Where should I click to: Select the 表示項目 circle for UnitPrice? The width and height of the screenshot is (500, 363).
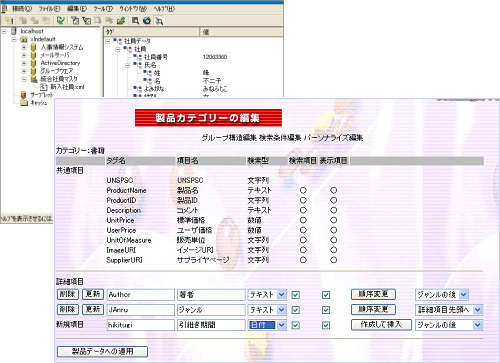coord(333,220)
